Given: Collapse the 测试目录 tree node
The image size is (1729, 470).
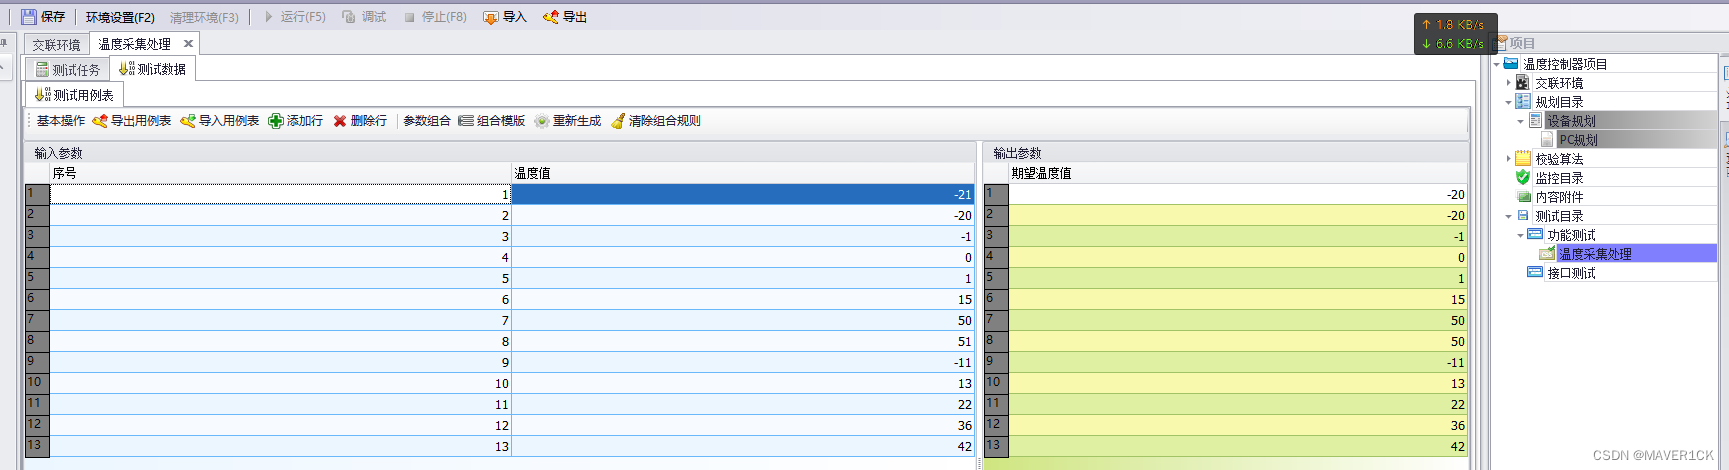Looking at the screenshot, I should [x=1508, y=216].
